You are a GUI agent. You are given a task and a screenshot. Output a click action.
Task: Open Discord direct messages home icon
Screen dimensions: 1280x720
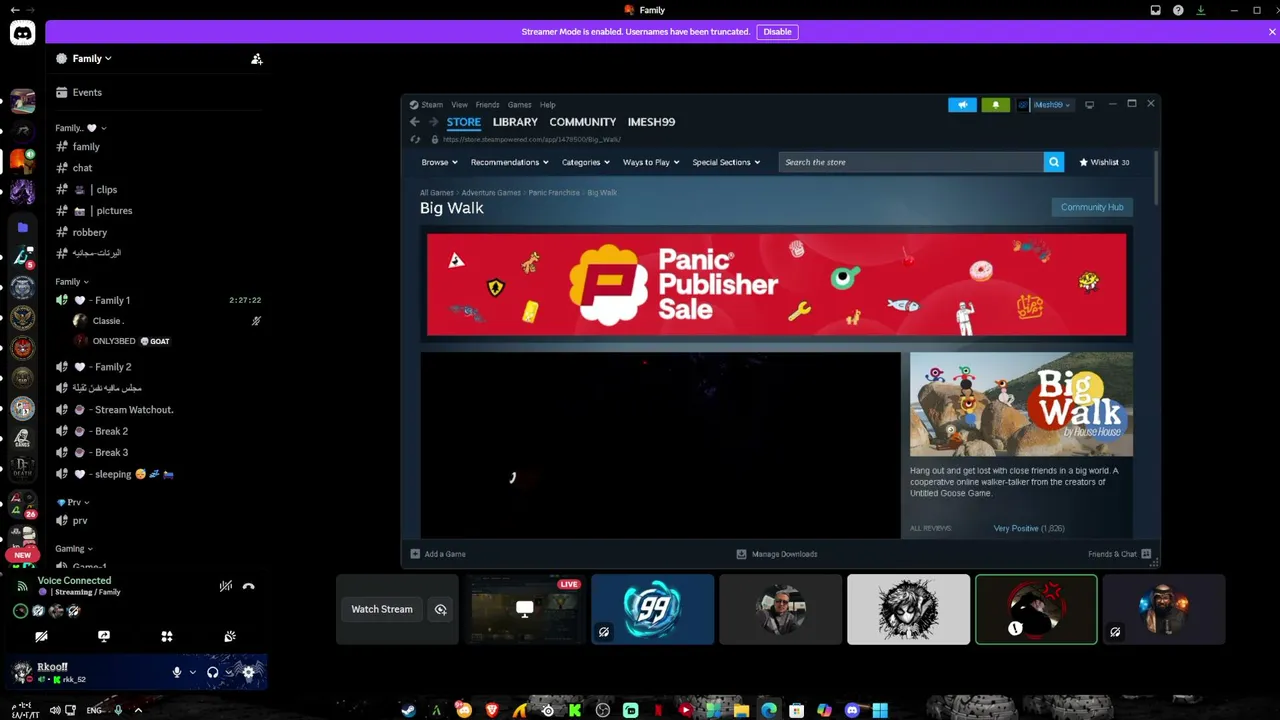pos(22,33)
